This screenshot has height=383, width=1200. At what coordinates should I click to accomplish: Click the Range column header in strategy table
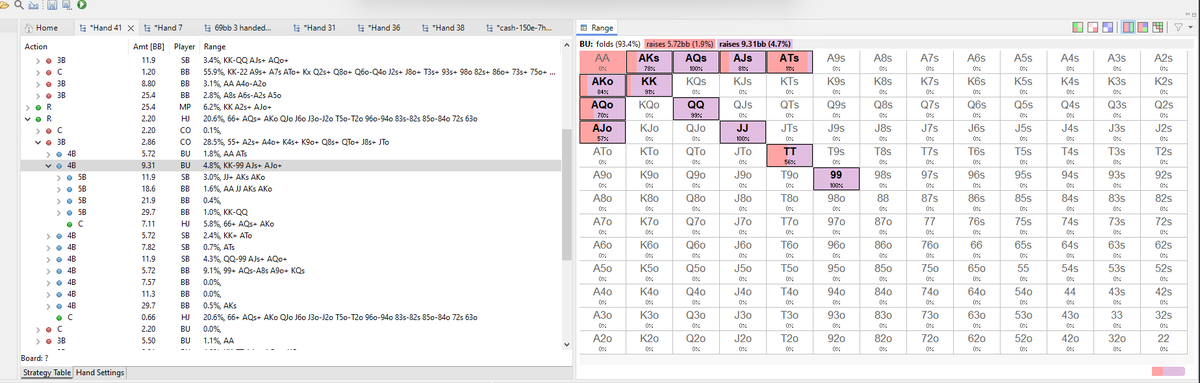coord(214,47)
